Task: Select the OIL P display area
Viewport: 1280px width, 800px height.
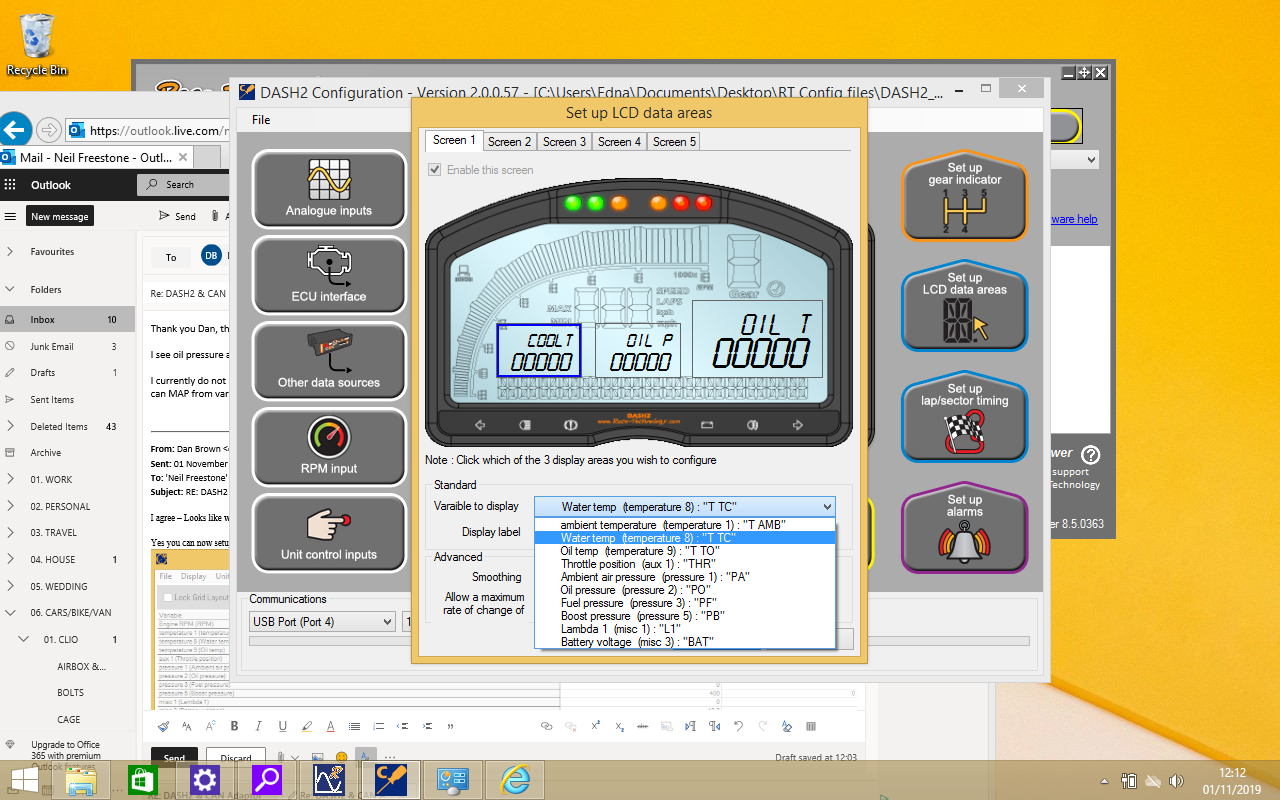Action: click(x=638, y=350)
